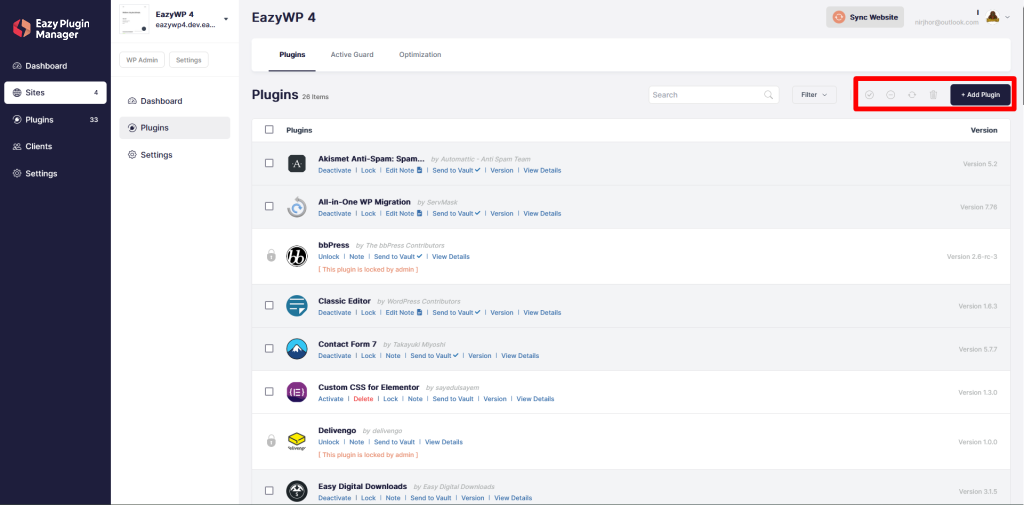The width and height of the screenshot is (1024, 505).
Task: Click the bulk delete trash icon
Action: (933, 95)
